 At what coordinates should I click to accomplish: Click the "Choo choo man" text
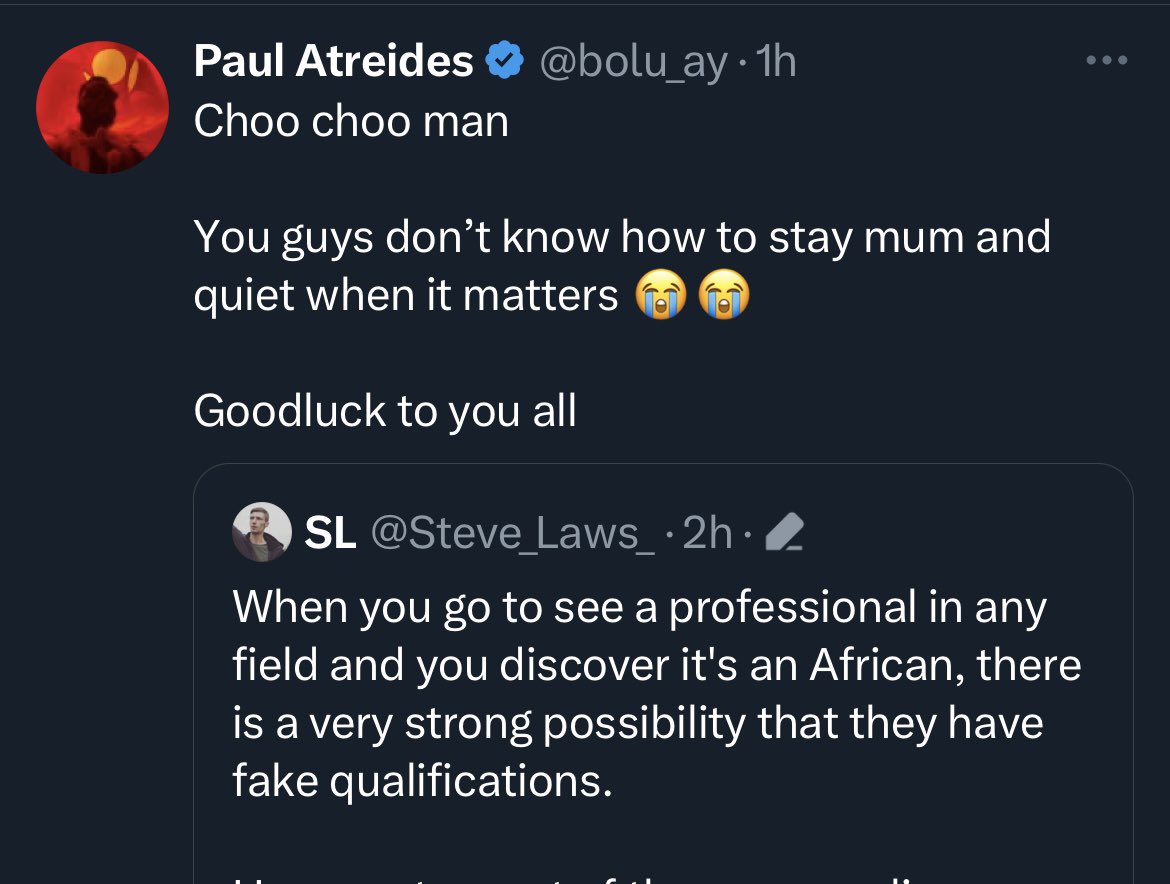pyautogui.click(x=351, y=121)
